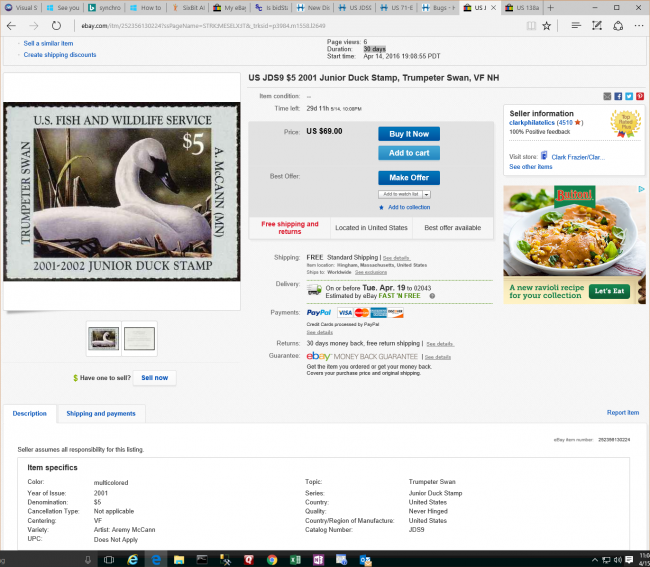Open clarkphilatelics seller profile
The height and width of the screenshot is (567, 650).
tap(532, 123)
